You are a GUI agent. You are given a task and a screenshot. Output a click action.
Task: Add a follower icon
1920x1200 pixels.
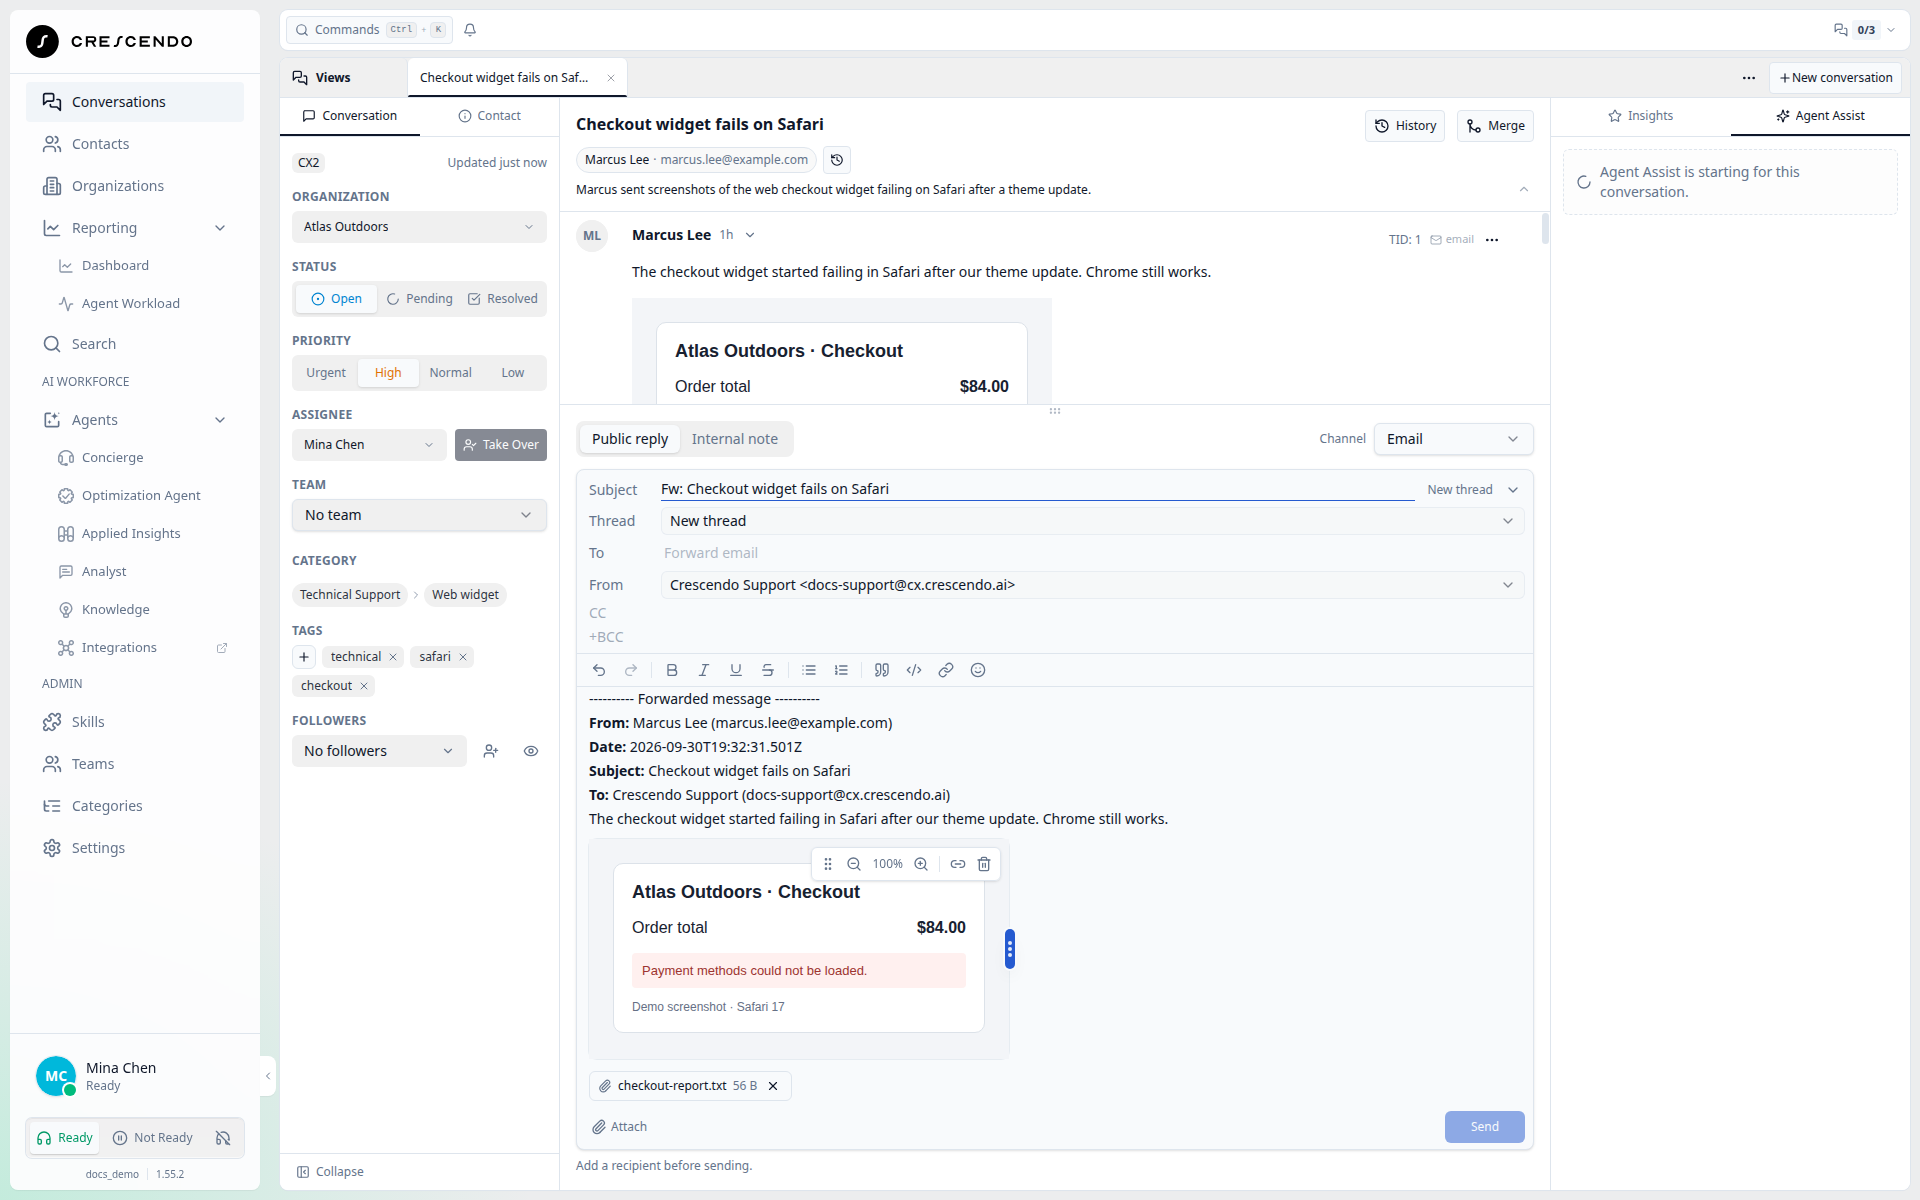pyautogui.click(x=491, y=751)
